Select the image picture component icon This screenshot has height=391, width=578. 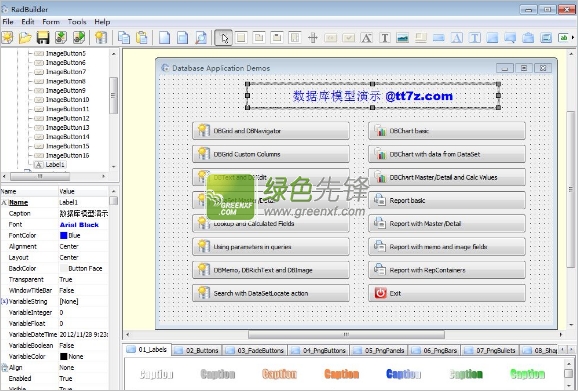[x=403, y=38]
